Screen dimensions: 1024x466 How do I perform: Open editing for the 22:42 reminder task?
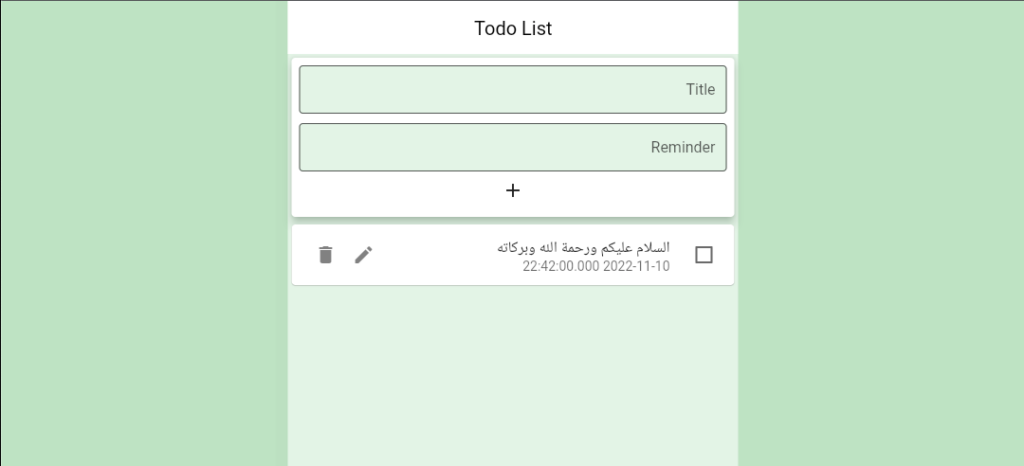[364, 255]
